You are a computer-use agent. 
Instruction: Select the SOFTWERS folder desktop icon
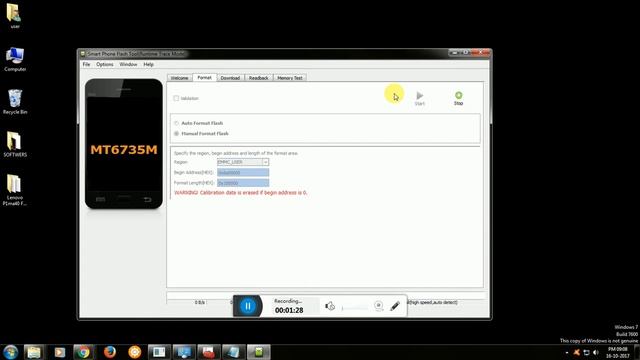tap(15, 144)
